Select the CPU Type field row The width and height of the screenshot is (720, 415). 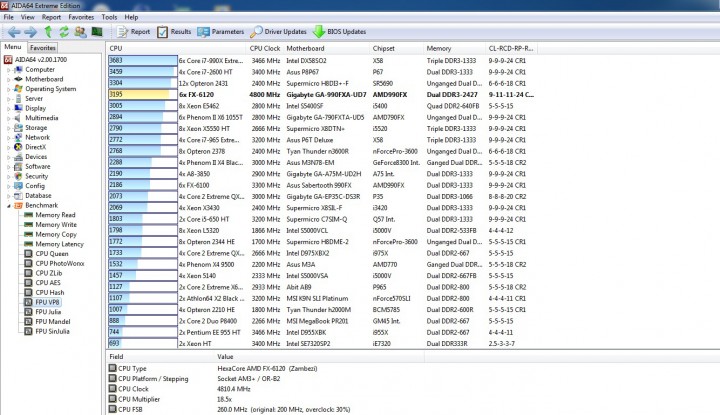tap(265, 369)
